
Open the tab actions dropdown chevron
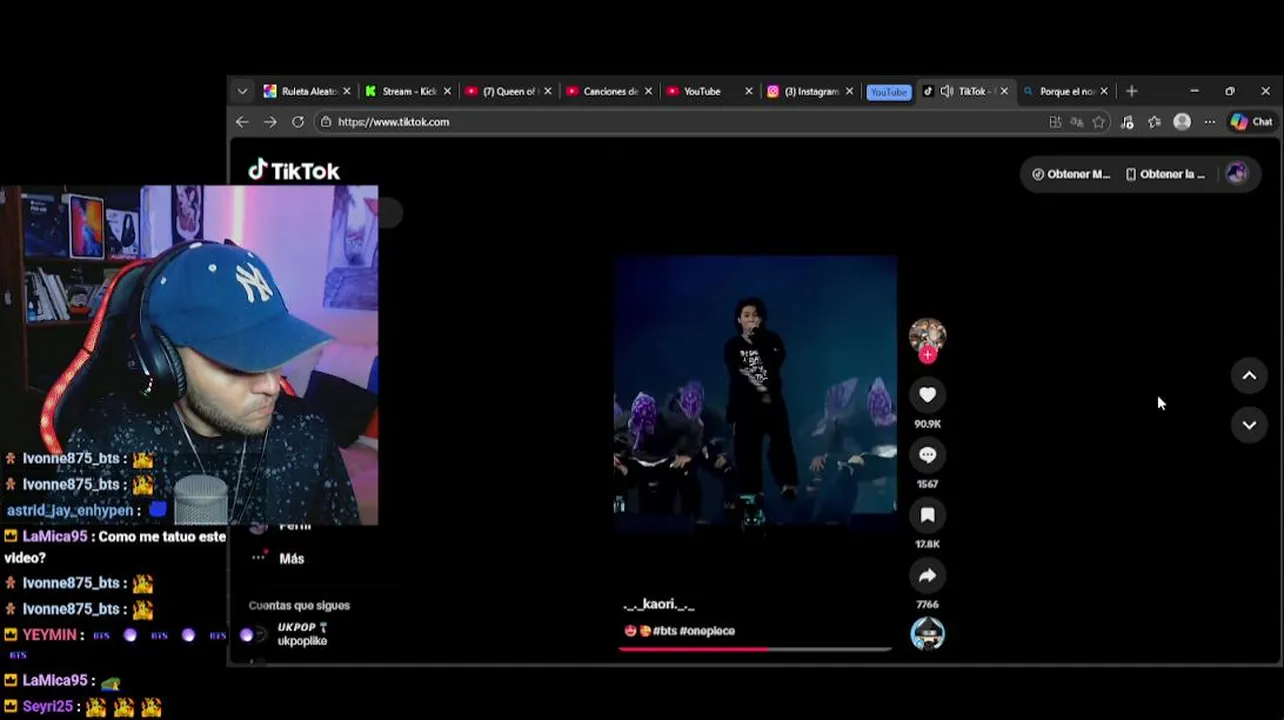point(242,91)
